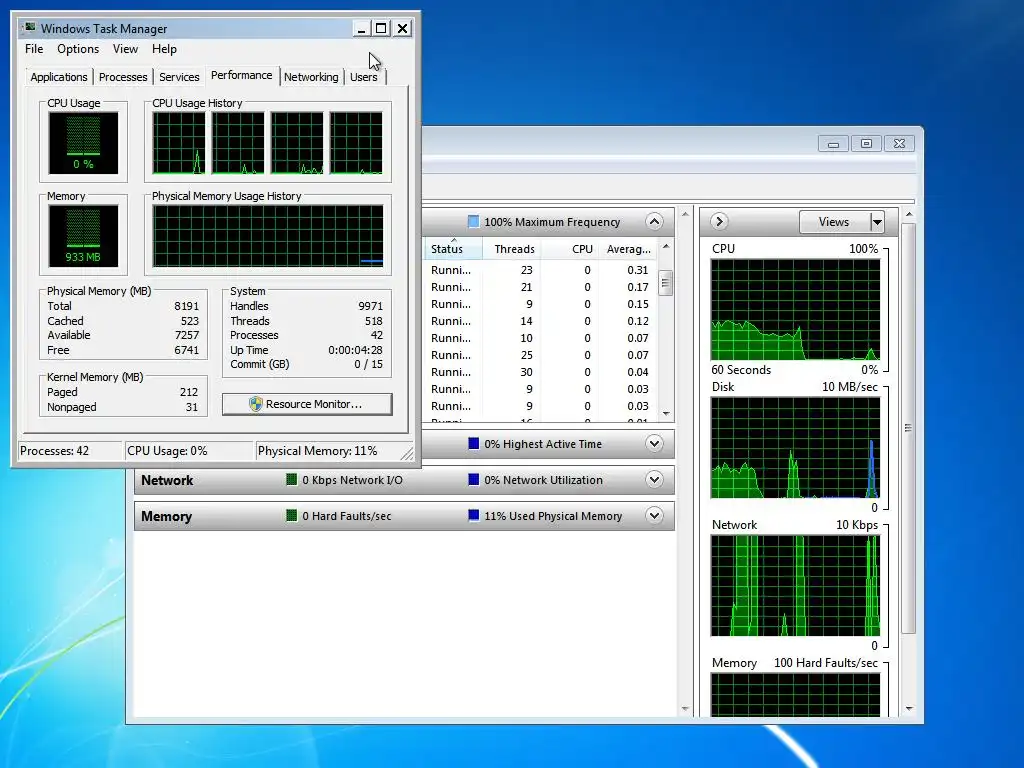1024x768 pixels.
Task: Open the Views dropdown arrow
Action: click(877, 222)
